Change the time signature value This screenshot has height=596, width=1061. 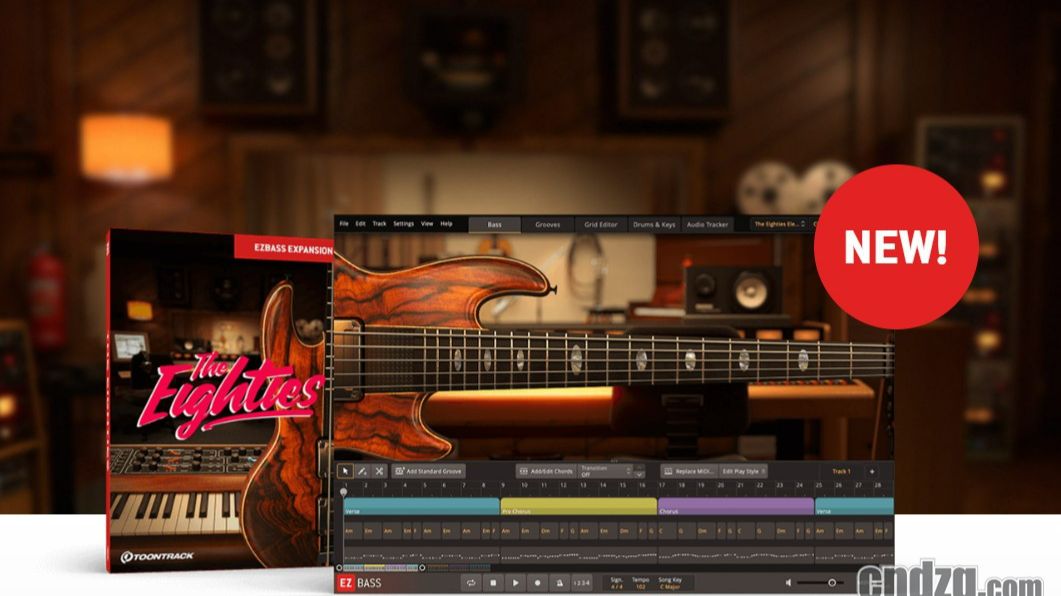616,587
